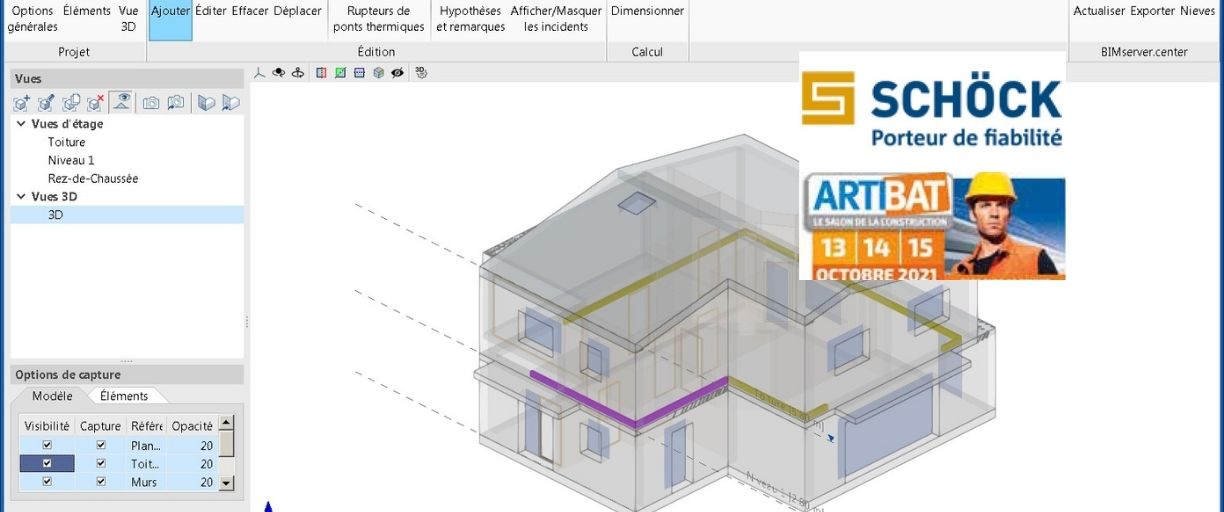Click the first 3D building view icon
The width and height of the screenshot is (1224, 512).
[x=206, y=103]
